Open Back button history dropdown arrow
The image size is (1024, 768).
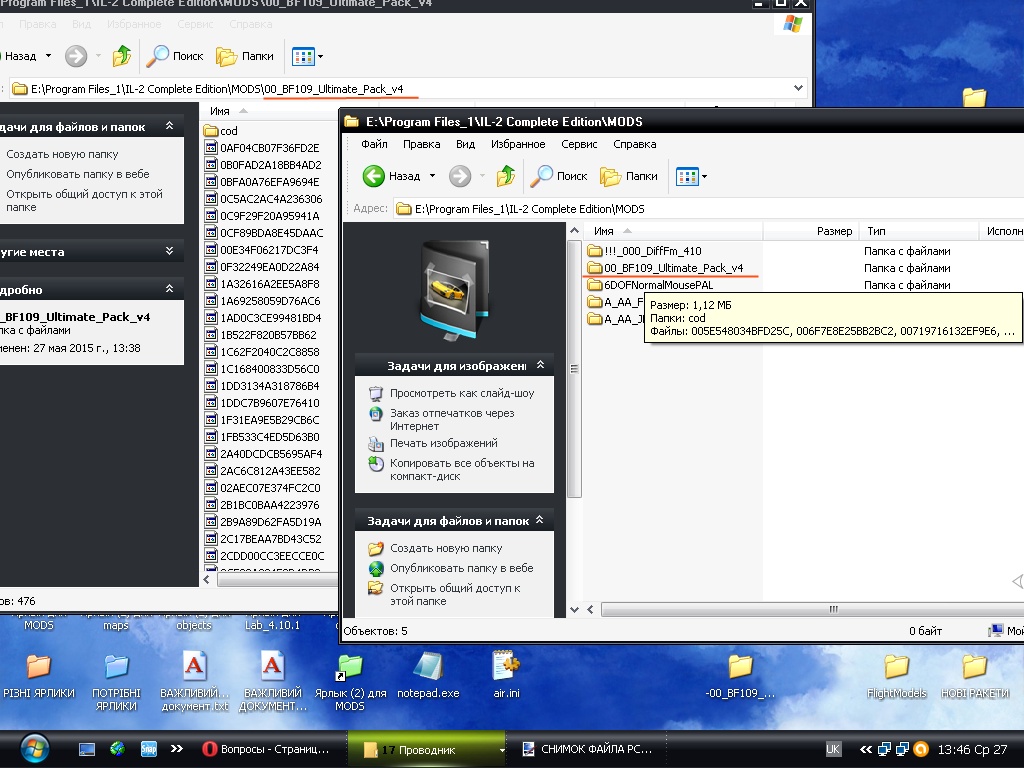[x=433, y=176]
